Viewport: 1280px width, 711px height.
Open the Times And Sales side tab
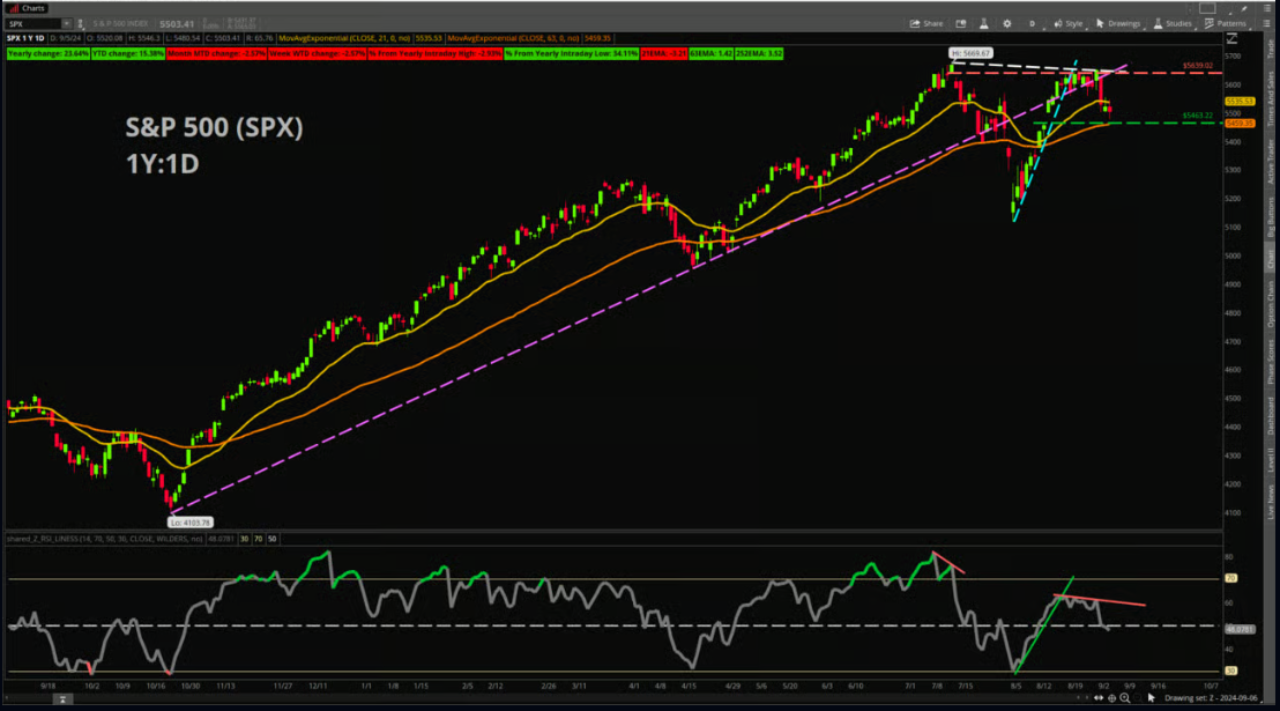pos(1271,98)
